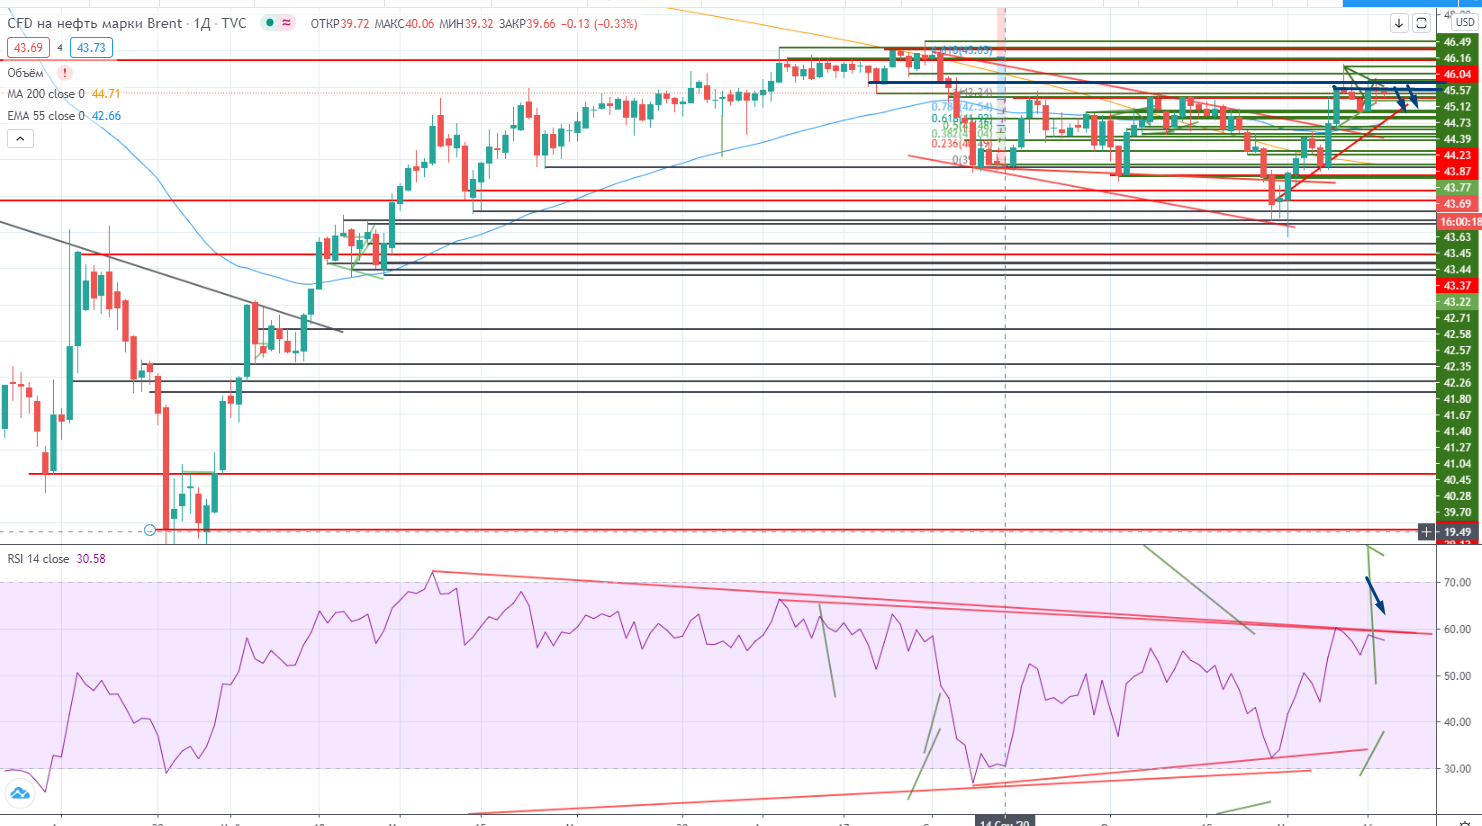Image resolution: width=1482 pixels, height=826 pixels.
Task: Click the blue buy price button 43.73
Action: tap(91, 47)
